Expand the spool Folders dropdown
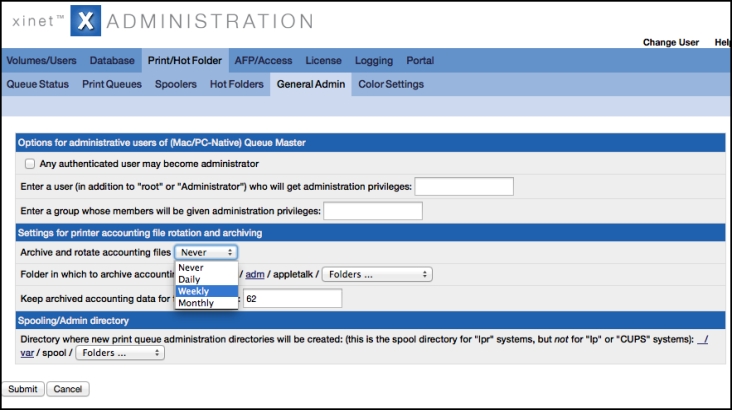Image resolution: width=732 pixels, height=410 pixels. 120,353
